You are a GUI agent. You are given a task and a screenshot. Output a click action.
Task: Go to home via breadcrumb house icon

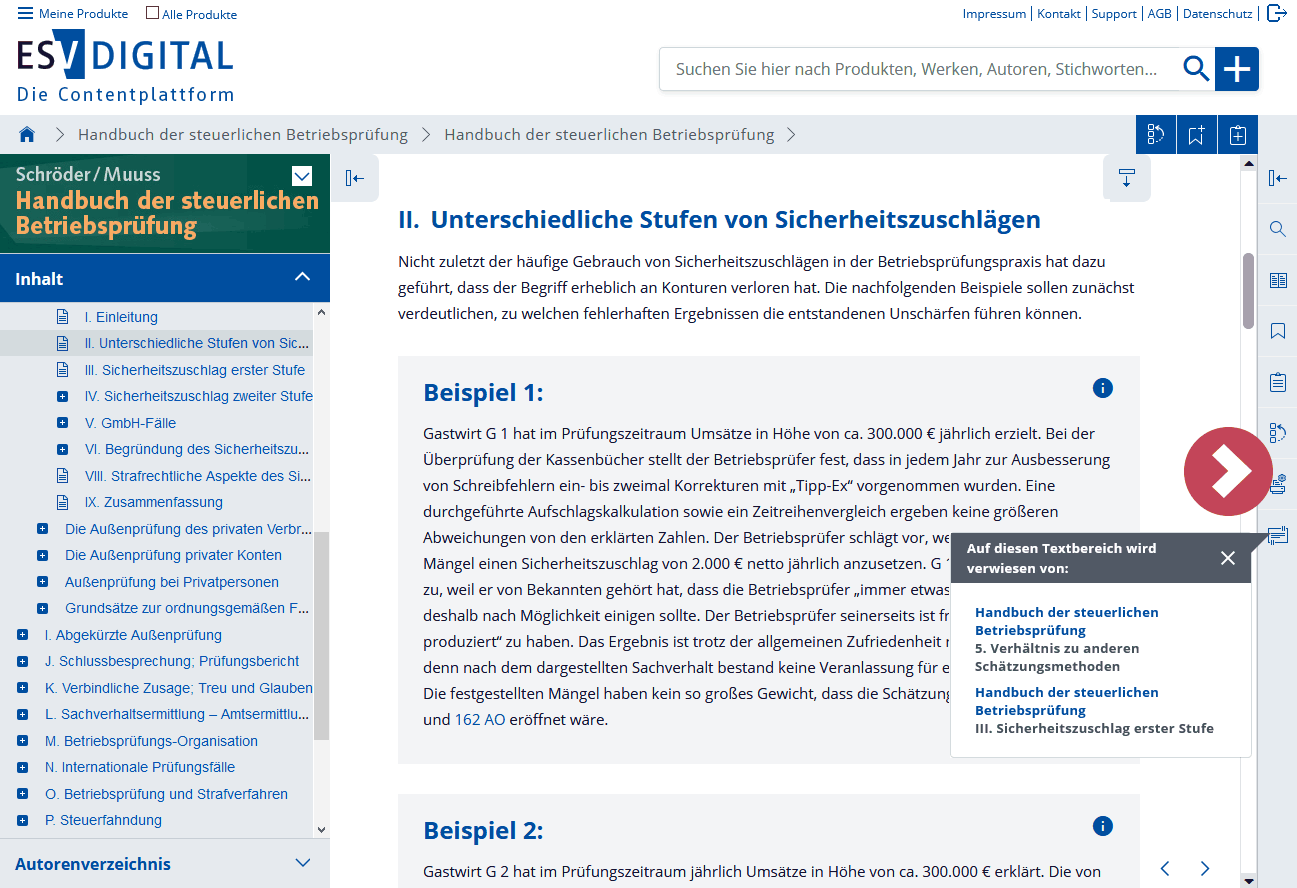coord(27,134)
